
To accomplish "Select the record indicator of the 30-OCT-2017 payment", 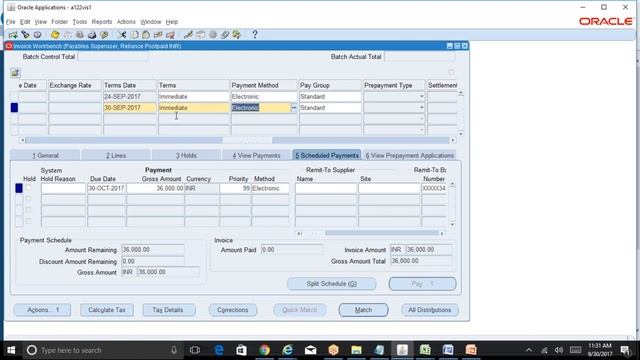I will point(19,188).
